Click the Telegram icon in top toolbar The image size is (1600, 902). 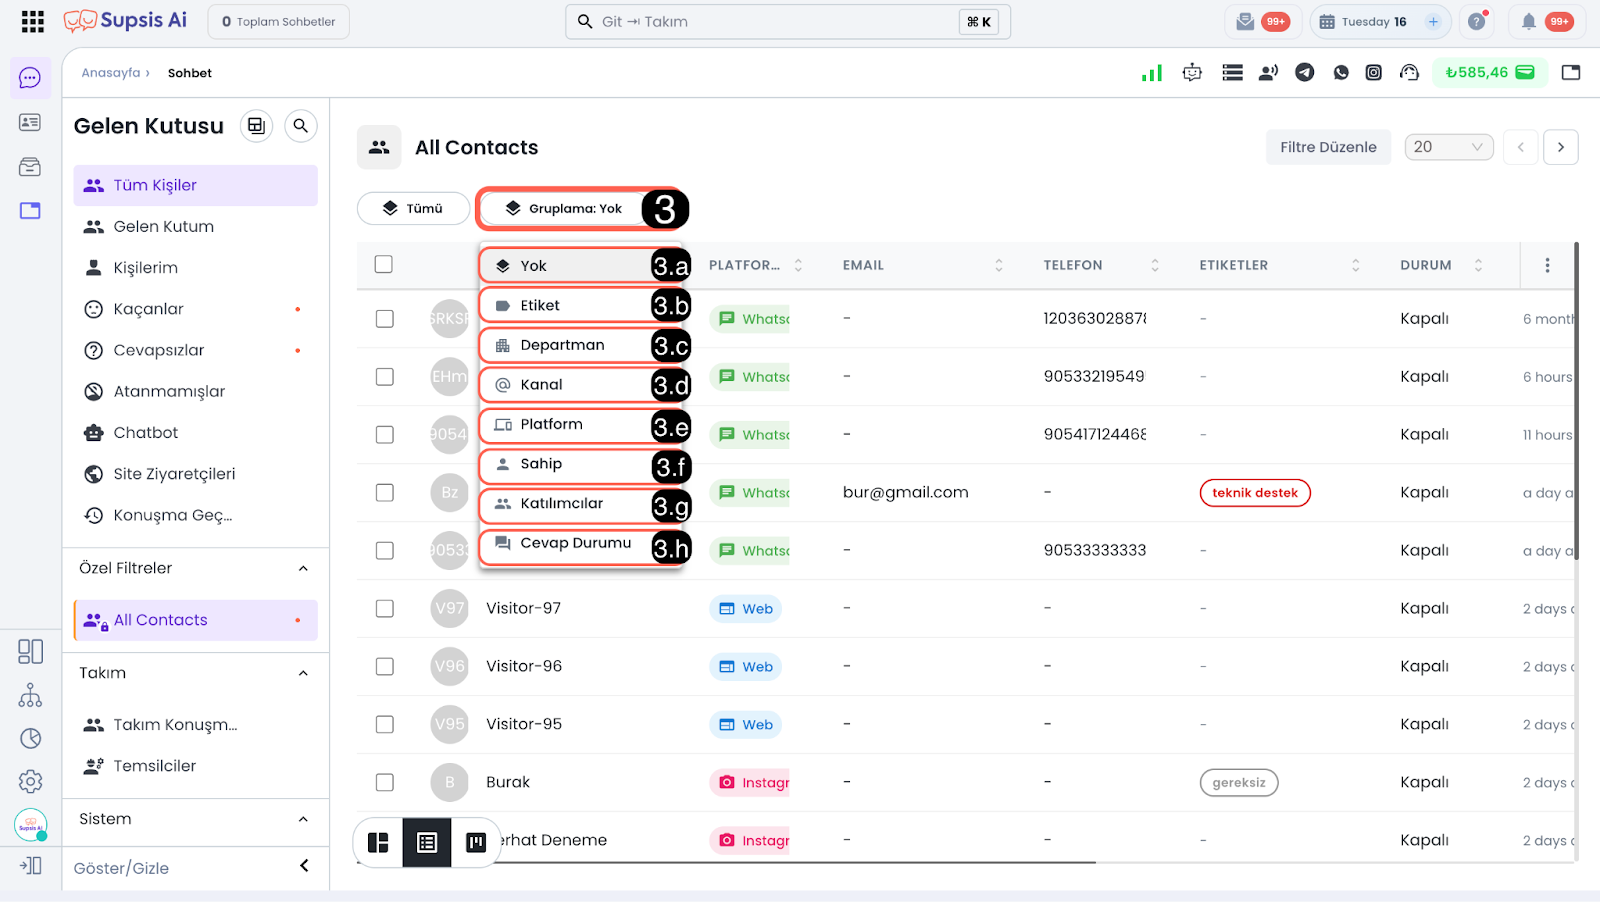pyautogui.click(x=1305, y=72)
